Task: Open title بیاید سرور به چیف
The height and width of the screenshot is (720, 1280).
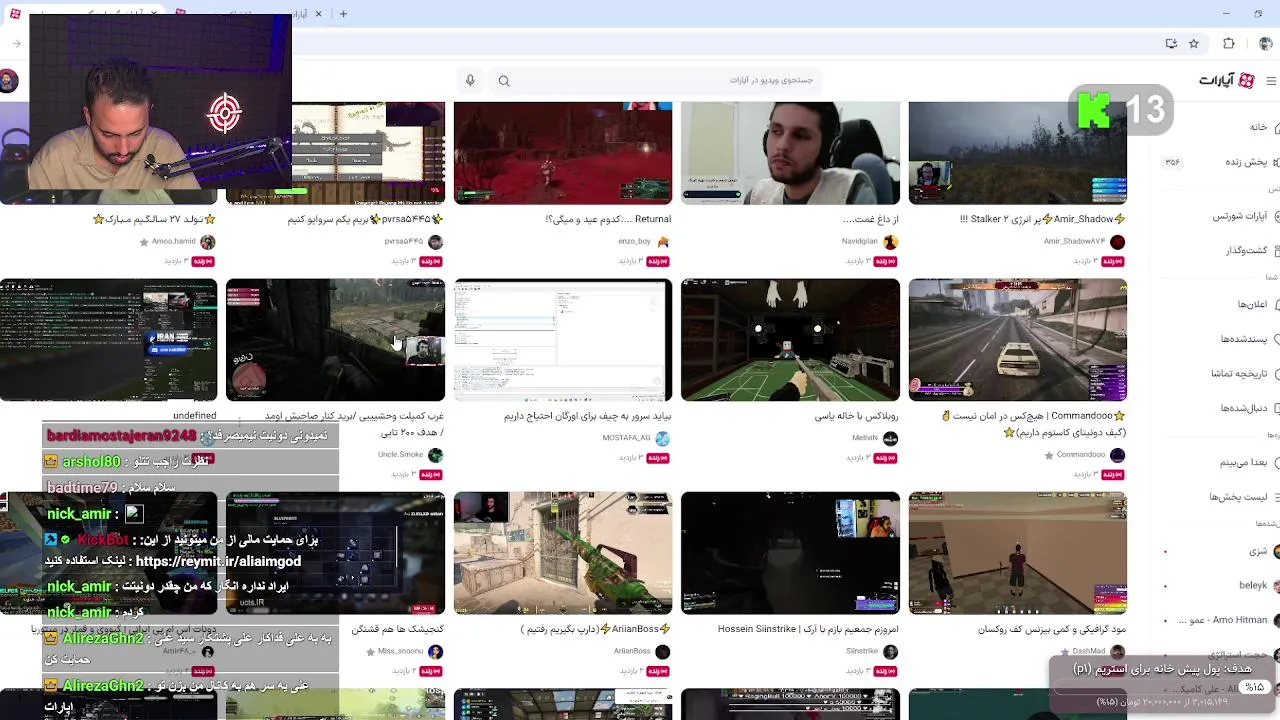Action: pos(588,416)
